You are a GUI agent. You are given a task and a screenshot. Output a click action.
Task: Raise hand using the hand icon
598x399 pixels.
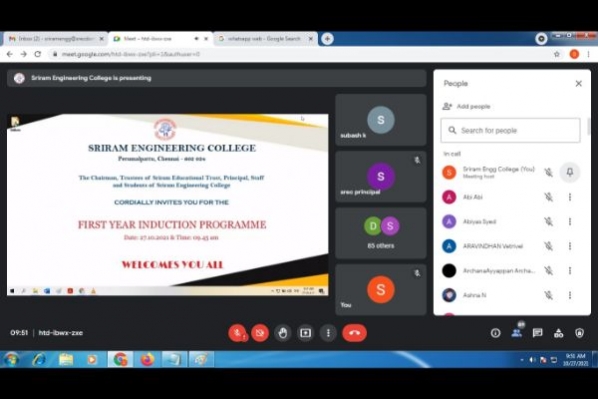283,333
